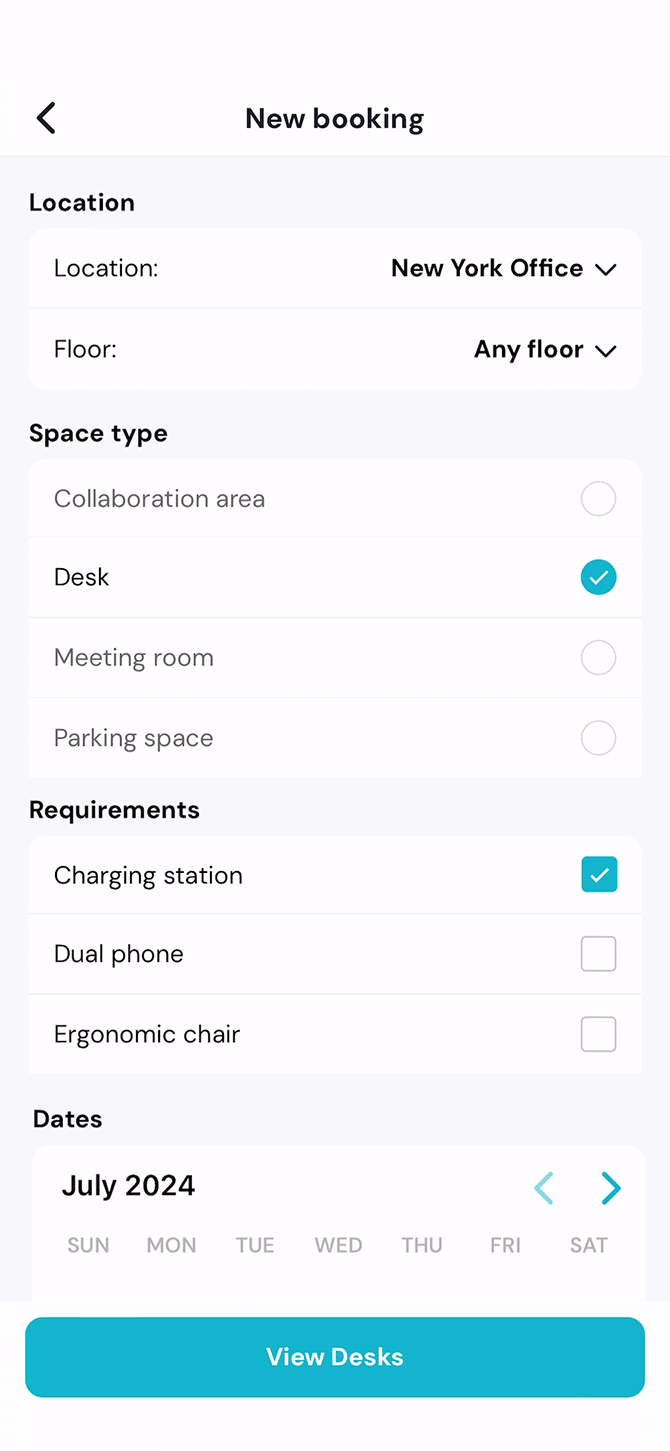Choose Parking space radio button
The width and height of the screenshot is (670, 1451).
598,738
